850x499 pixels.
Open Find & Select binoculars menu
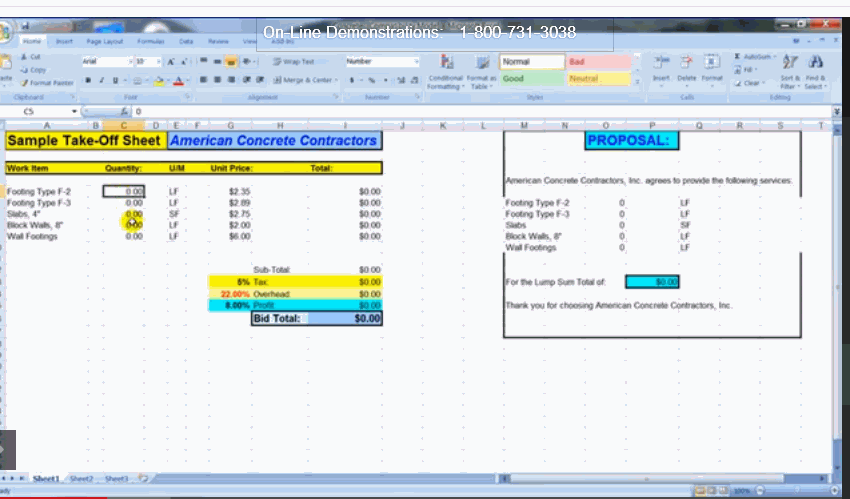pyautogui.click(x=814, y=72)
